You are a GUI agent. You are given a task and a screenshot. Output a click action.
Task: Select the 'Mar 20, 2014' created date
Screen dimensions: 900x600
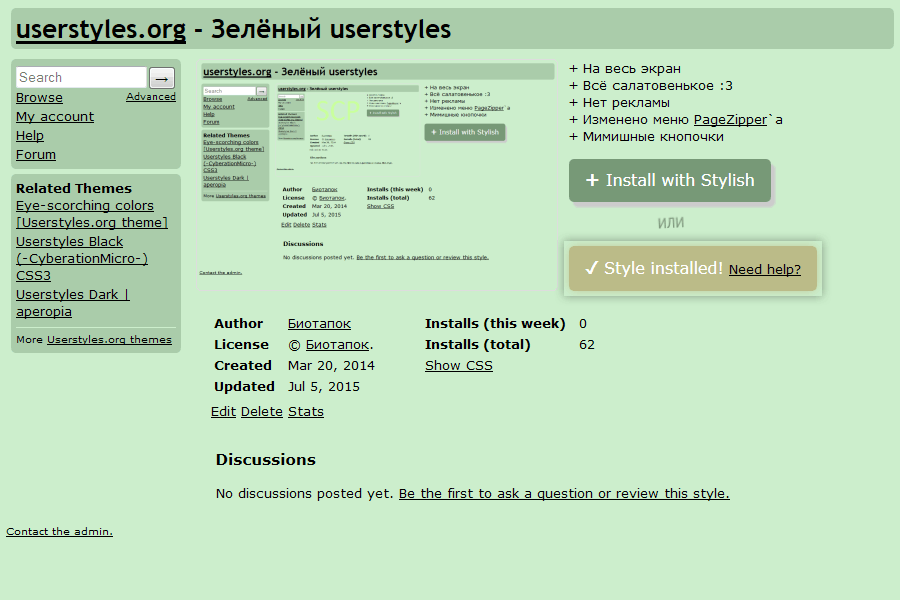(x=331, y=366)
